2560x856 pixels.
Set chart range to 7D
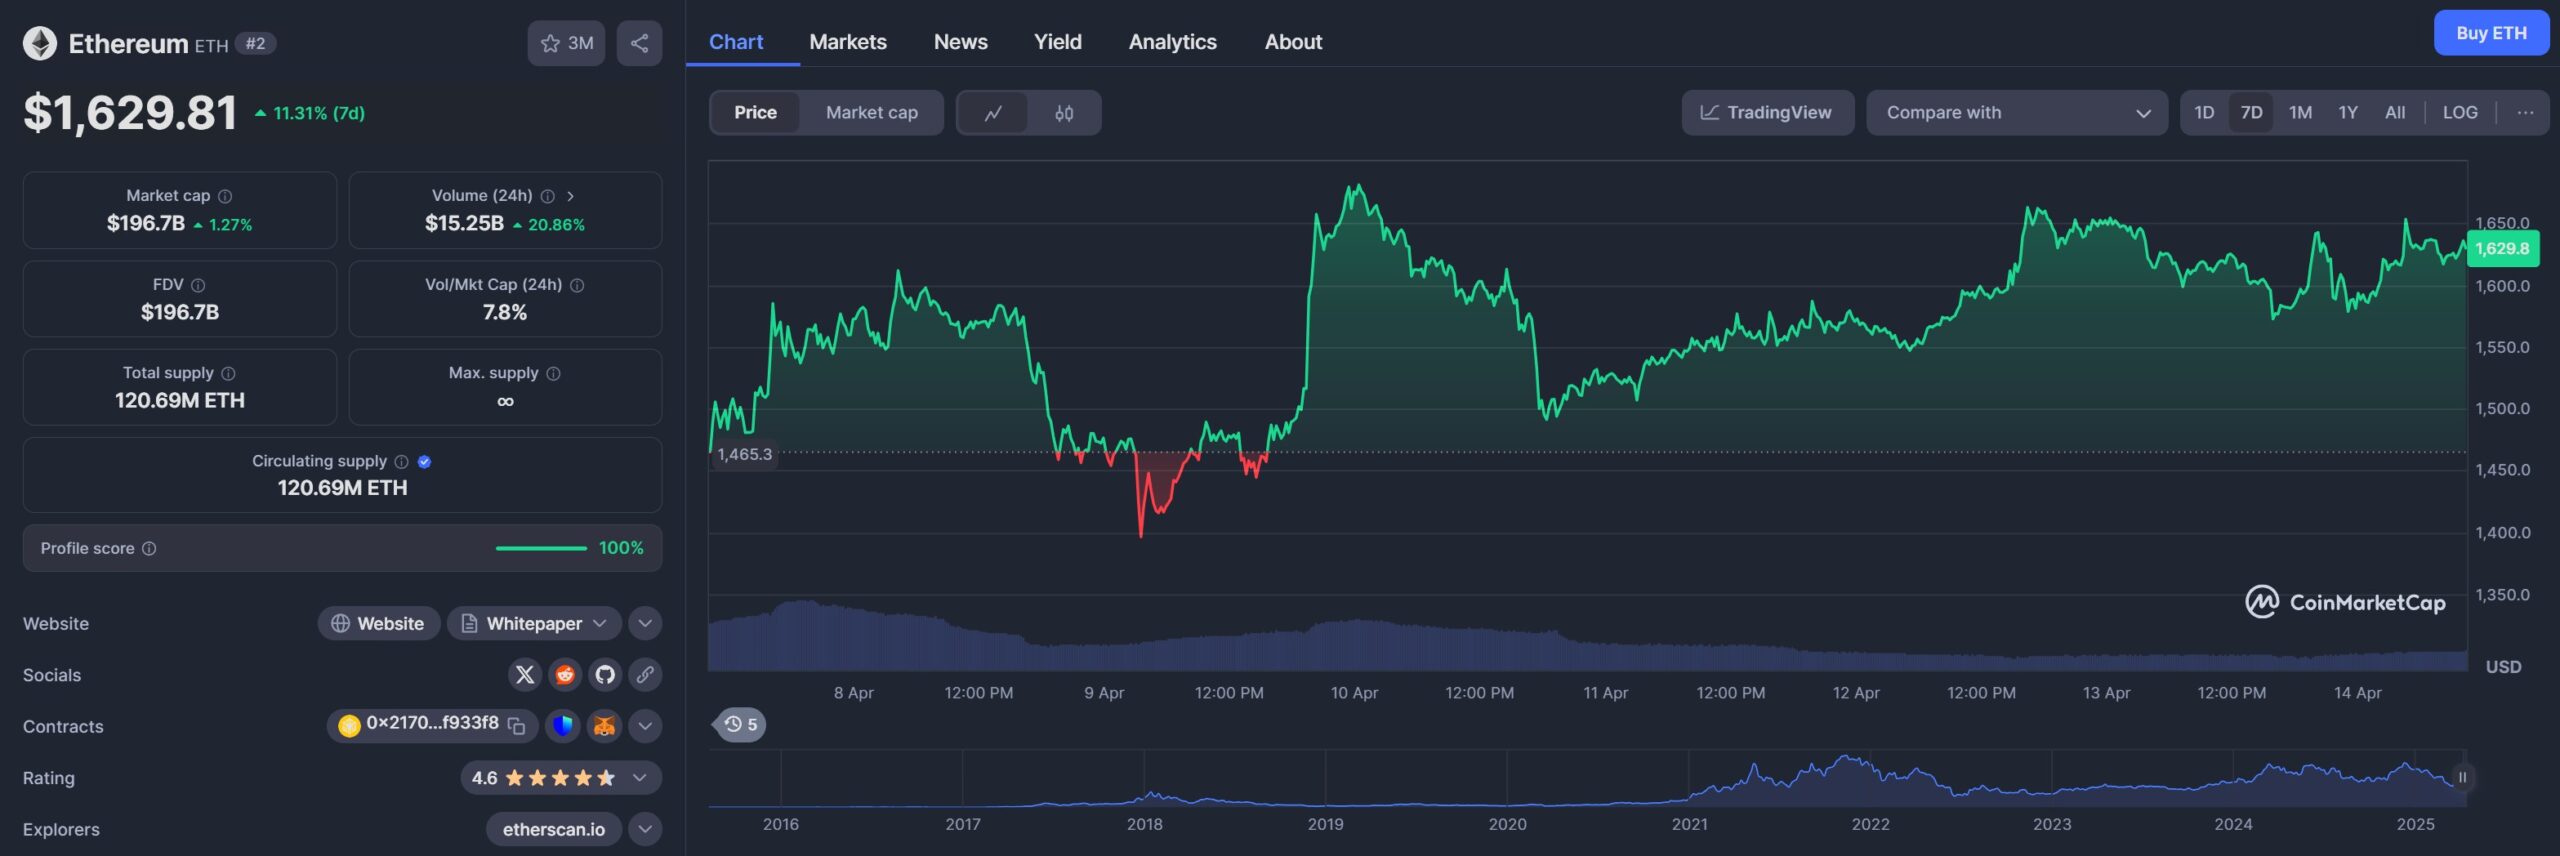pos(2251,113)
